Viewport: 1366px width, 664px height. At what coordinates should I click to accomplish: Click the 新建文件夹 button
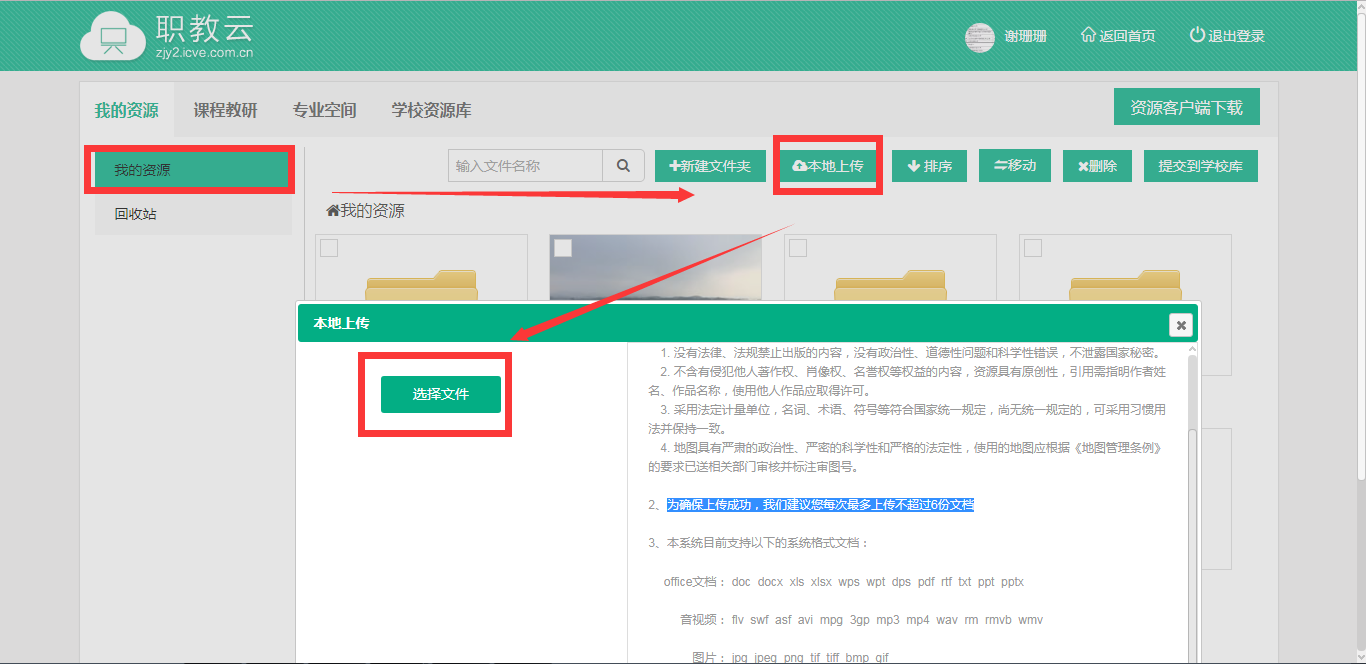click(710, 166)
